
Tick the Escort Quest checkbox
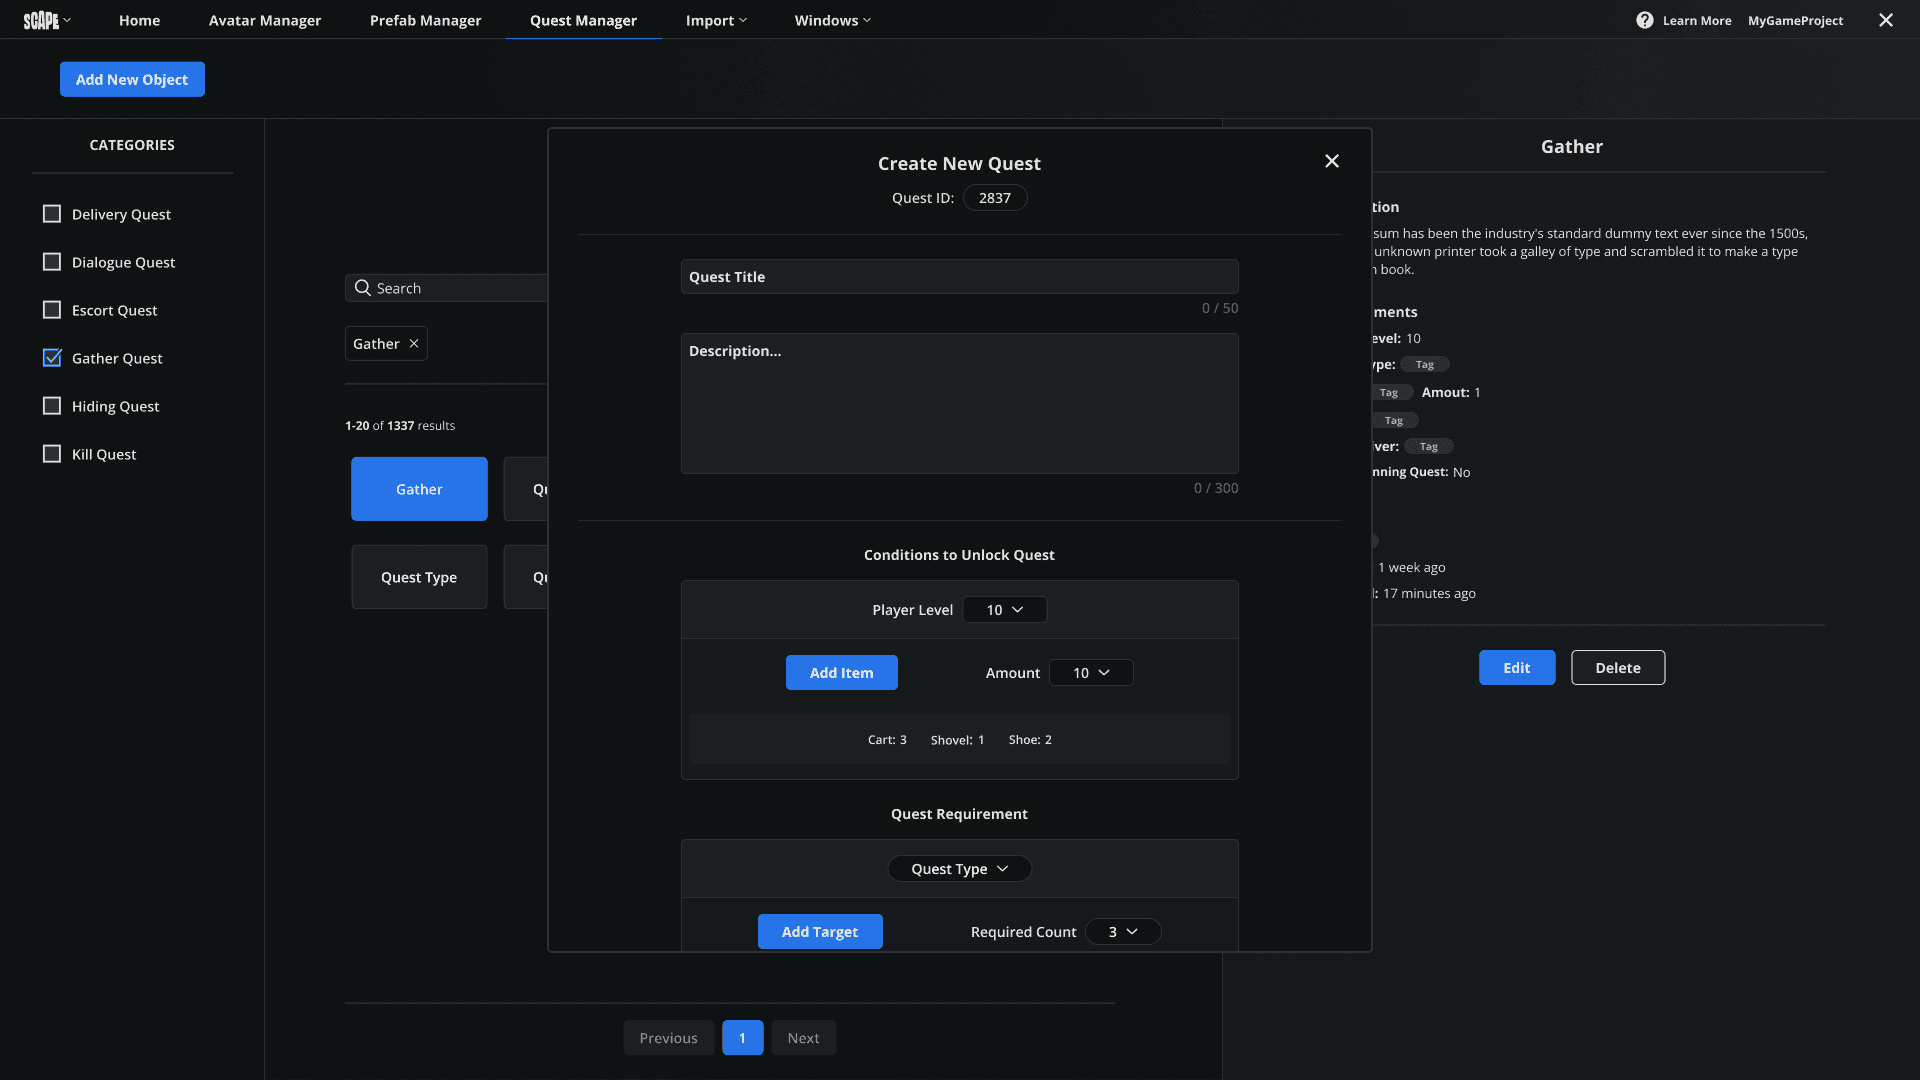point(52,310)
